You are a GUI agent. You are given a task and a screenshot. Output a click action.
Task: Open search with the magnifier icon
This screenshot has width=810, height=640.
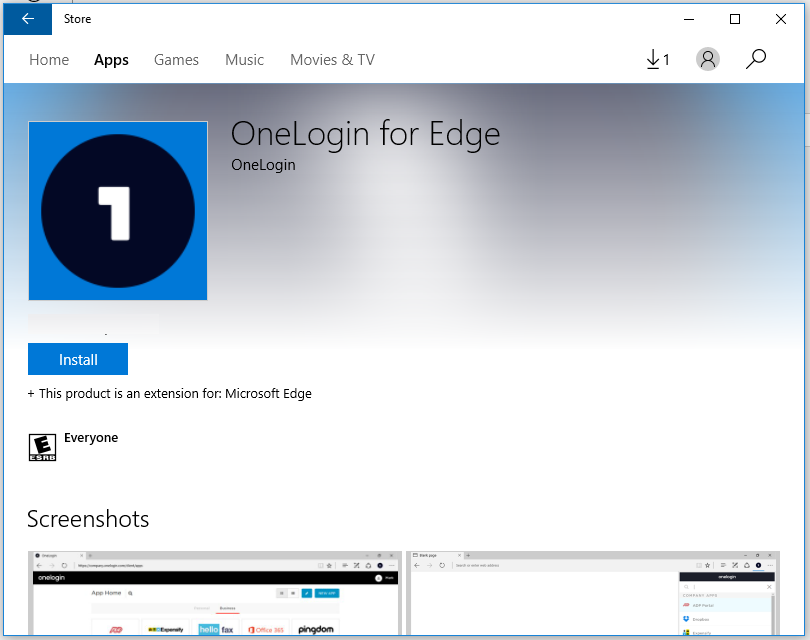pos(756,59)
